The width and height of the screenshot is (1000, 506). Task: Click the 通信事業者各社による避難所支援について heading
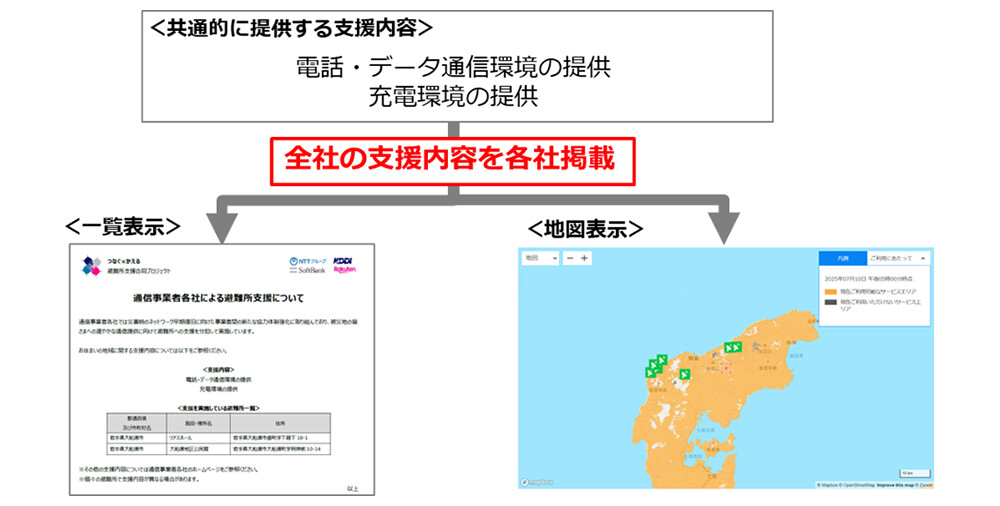click(x=217, y=298)
